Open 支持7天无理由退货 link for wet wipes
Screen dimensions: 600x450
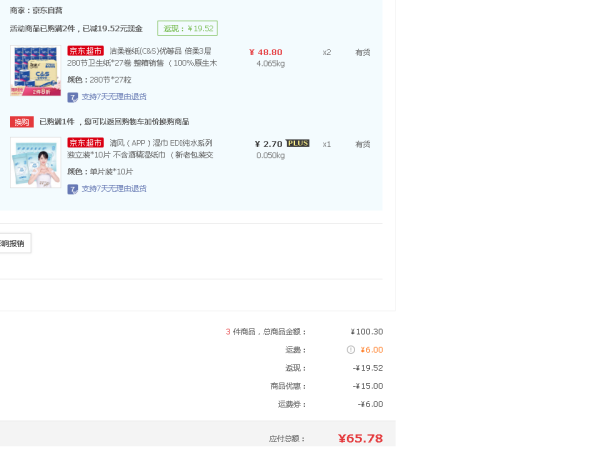pyautogui.click(x=114, y=189)
